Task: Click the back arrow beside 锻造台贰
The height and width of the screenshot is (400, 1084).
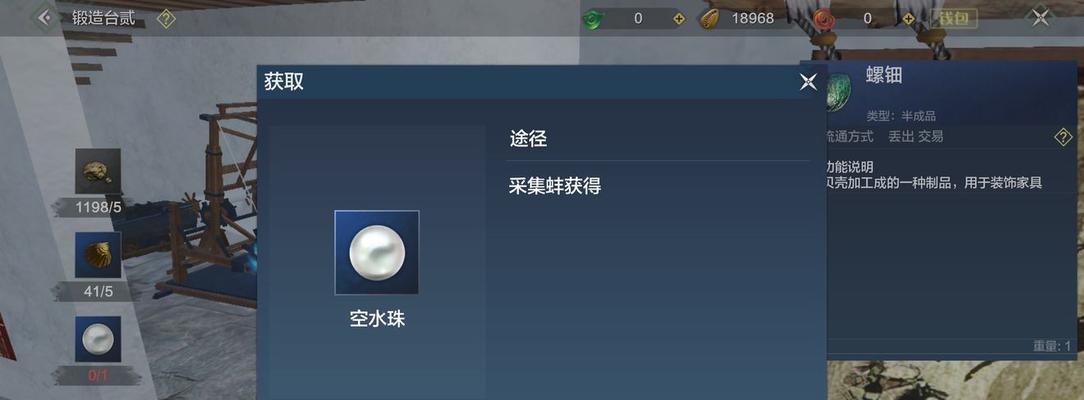Action: [x=46, y=18]
